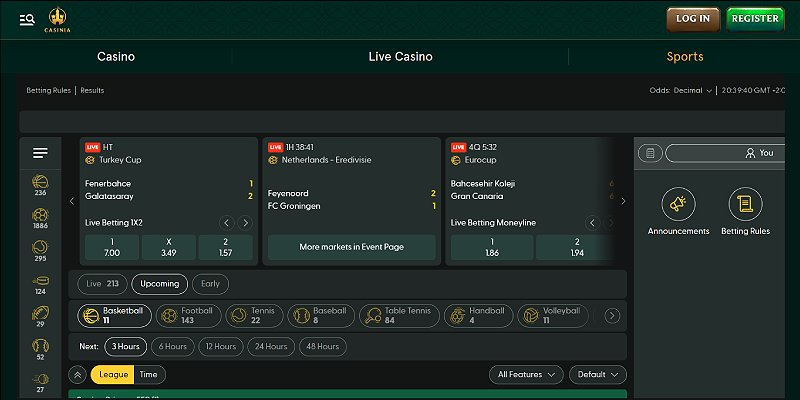Show next market for Fenerbahce match
Image resolution: width=800 pixels, height=400 pixels.
click(245, 223)
